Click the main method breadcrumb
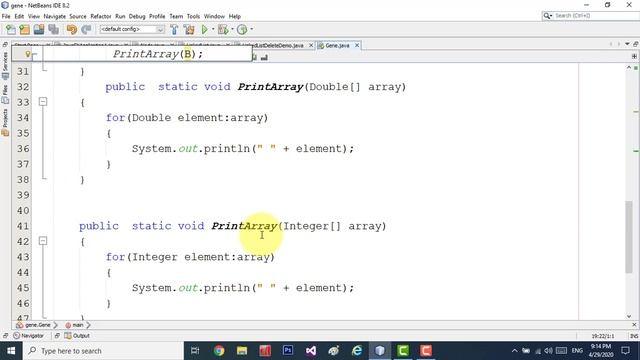The width and height of the screenshot is (640, 360). [x=75, y=325]
